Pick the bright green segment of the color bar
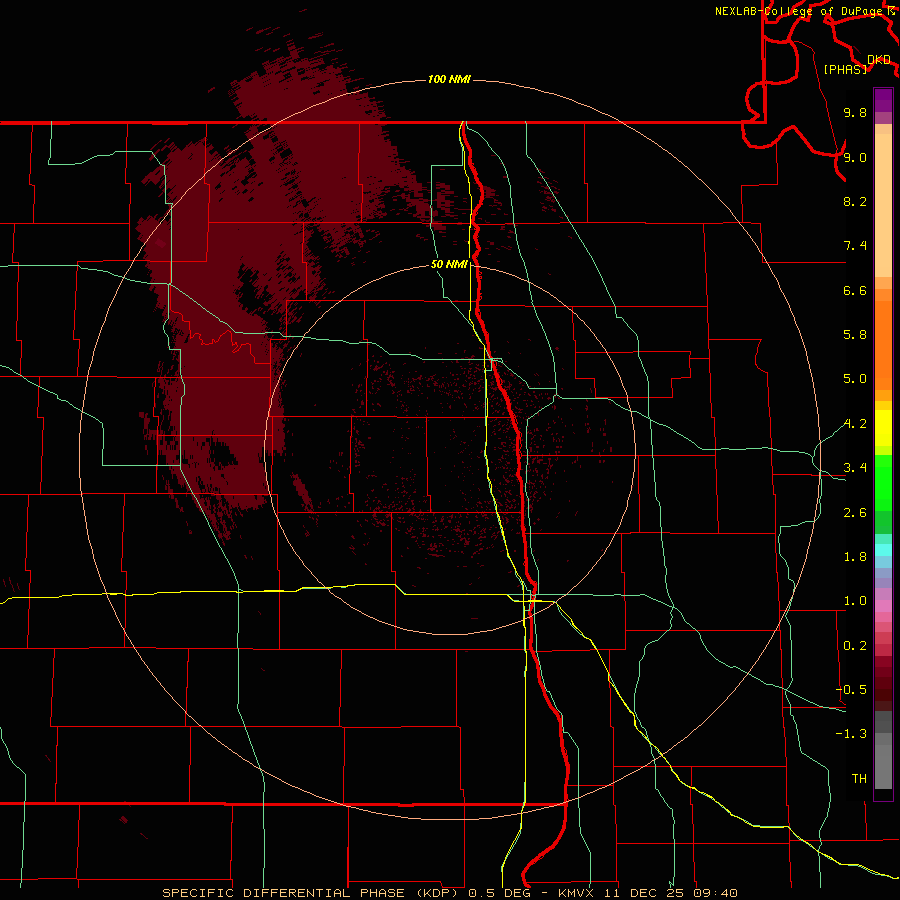The height and width of the screenshot is (900, 900). tap(883, 482)
